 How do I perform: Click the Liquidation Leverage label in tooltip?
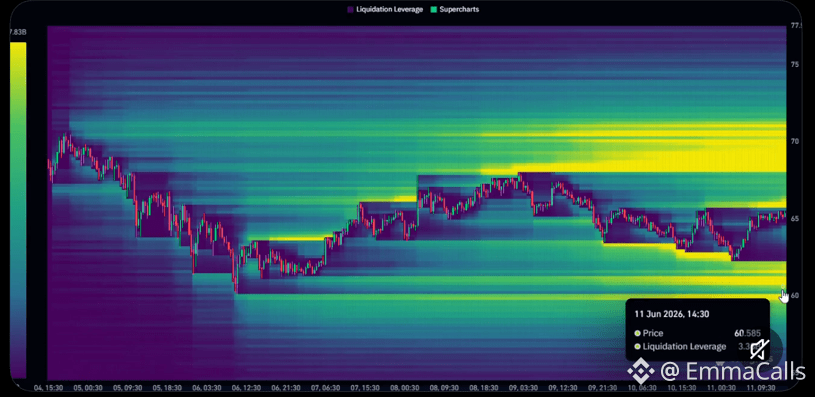pos(684,347)
